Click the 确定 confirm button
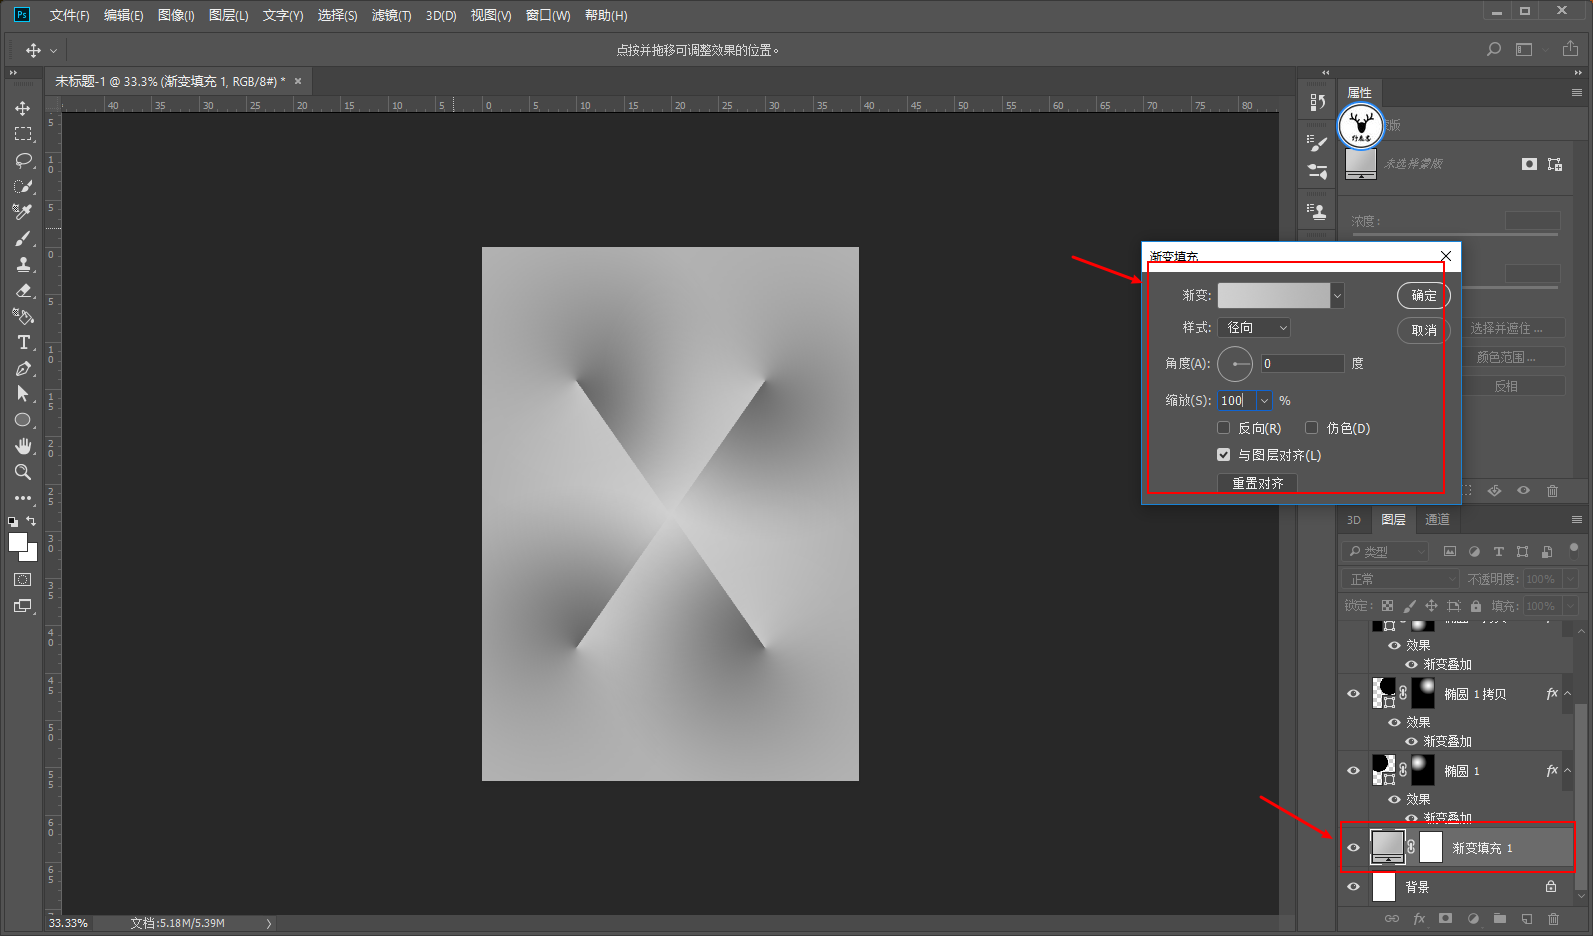Screen dimensions: 1593x936 pyautogui.click(x=1423, y=295)
